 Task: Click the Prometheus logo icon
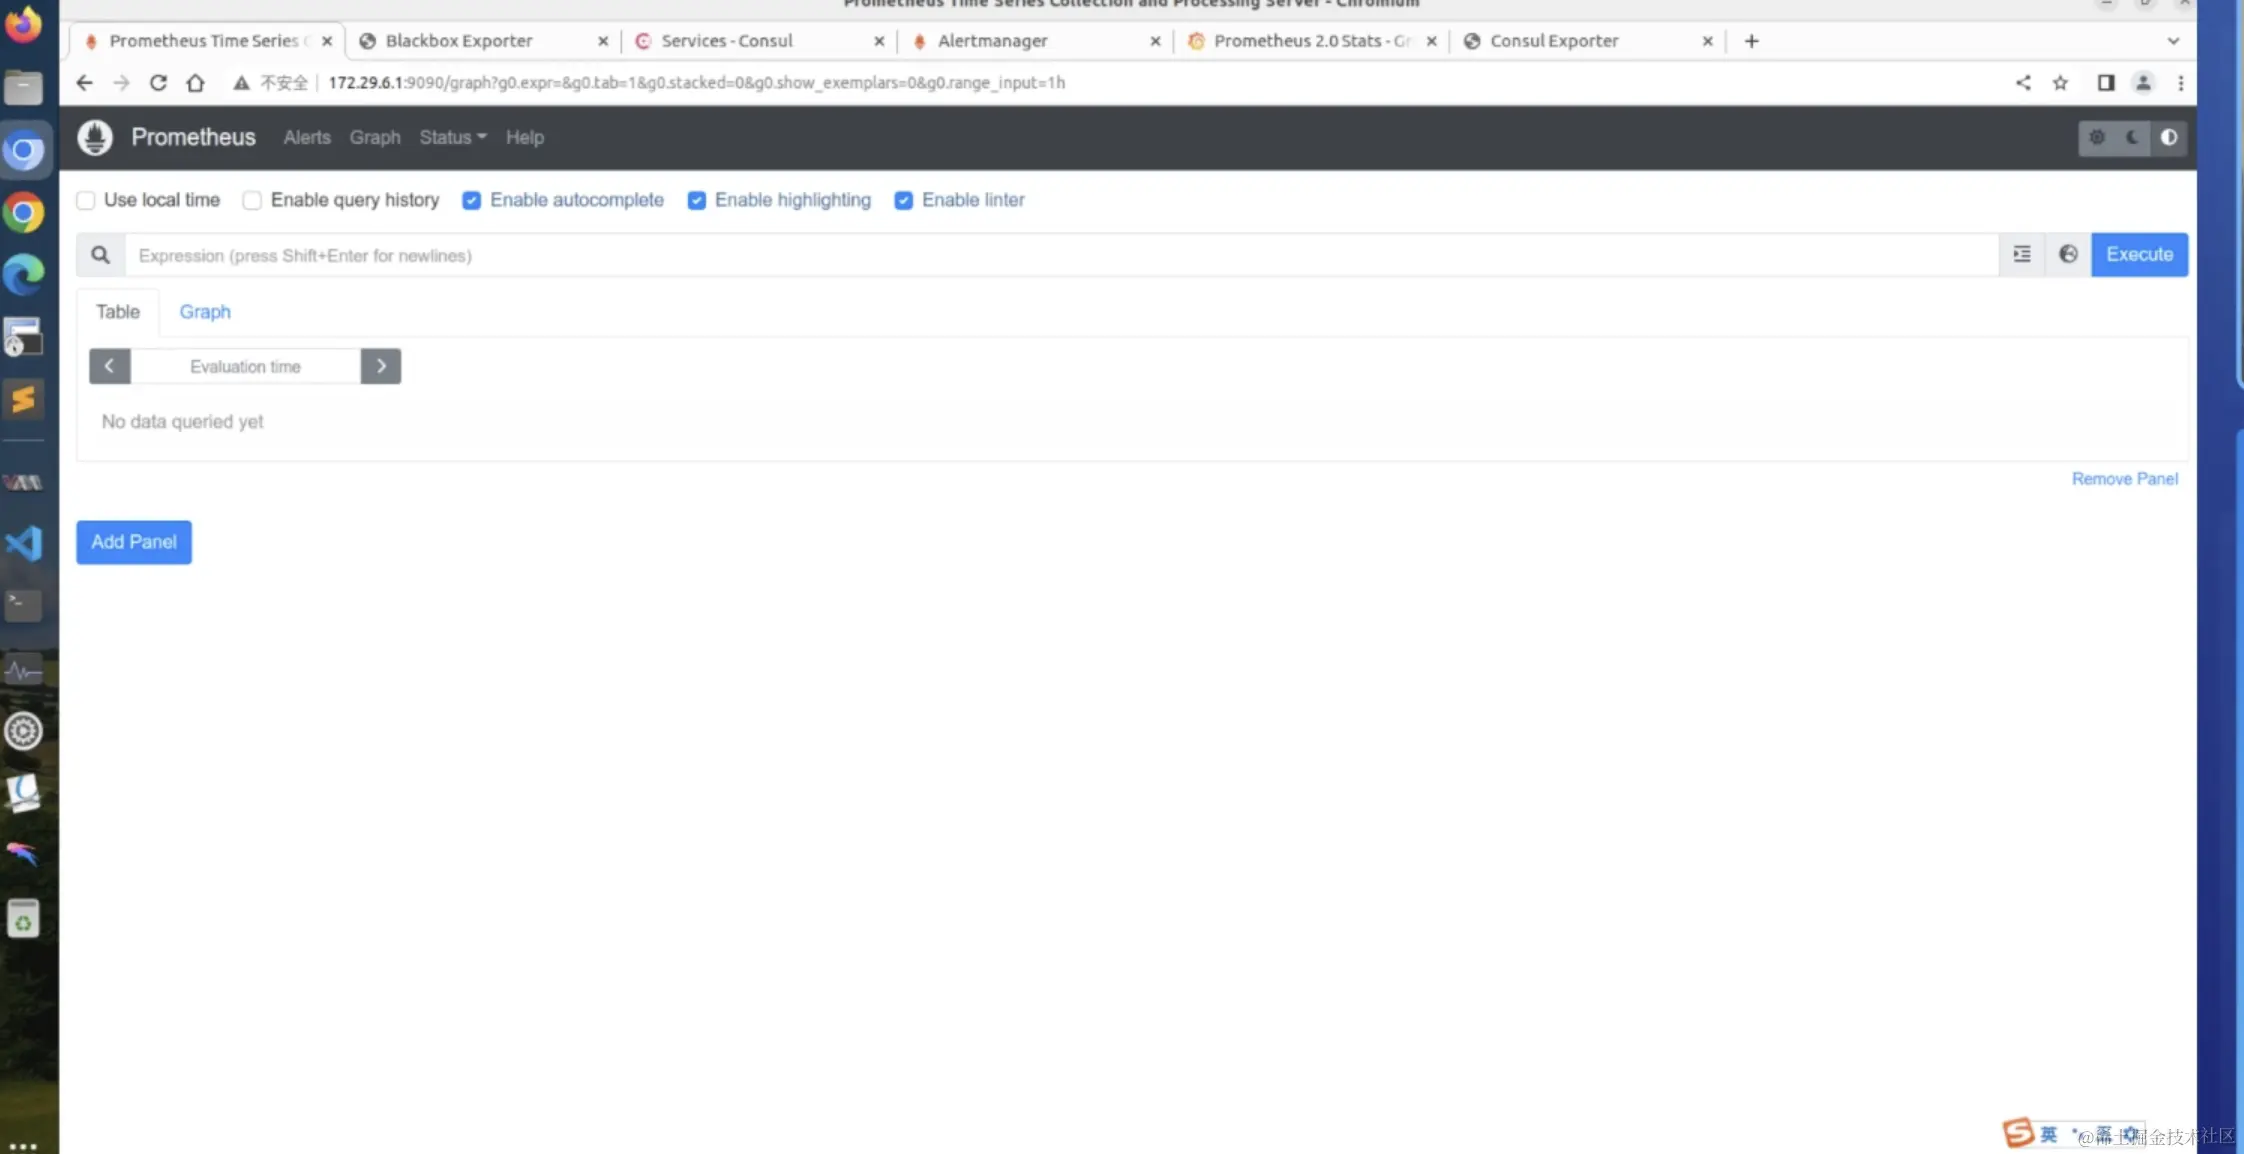pos(96,137)
